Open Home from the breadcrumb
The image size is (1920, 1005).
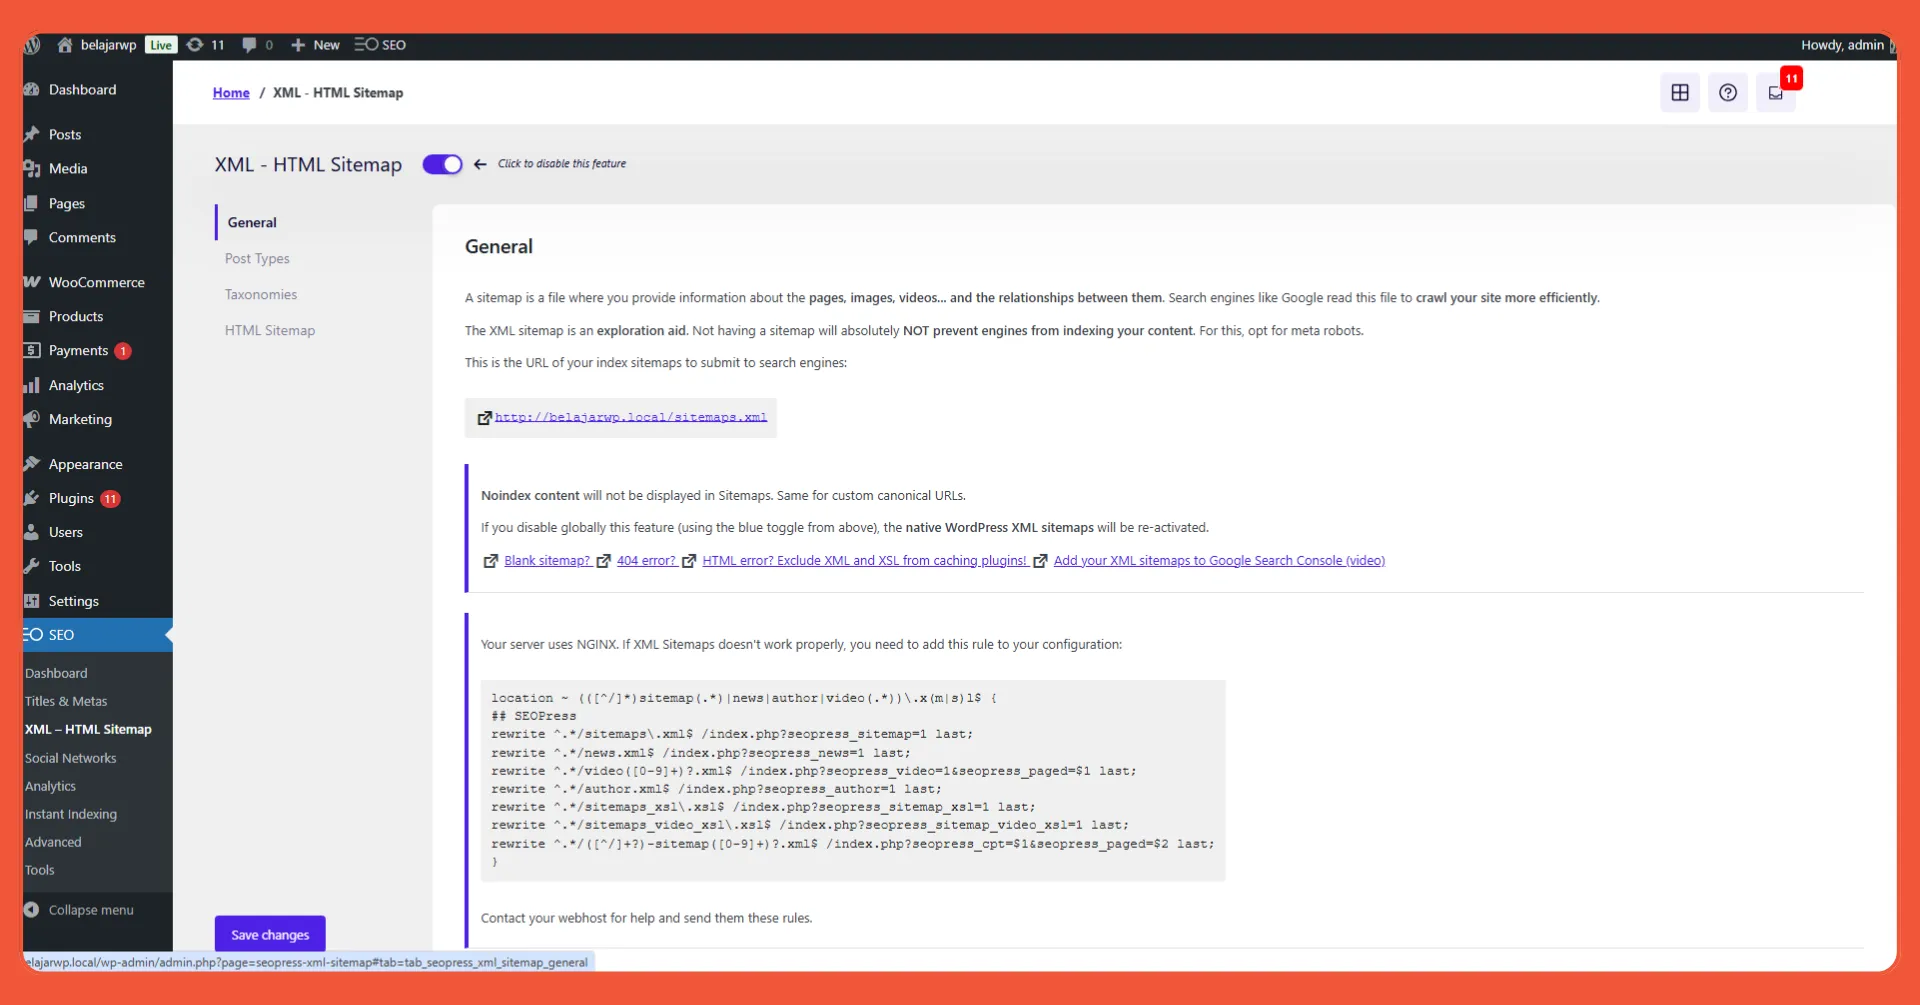pyautogui.click(x=231, y=92)
